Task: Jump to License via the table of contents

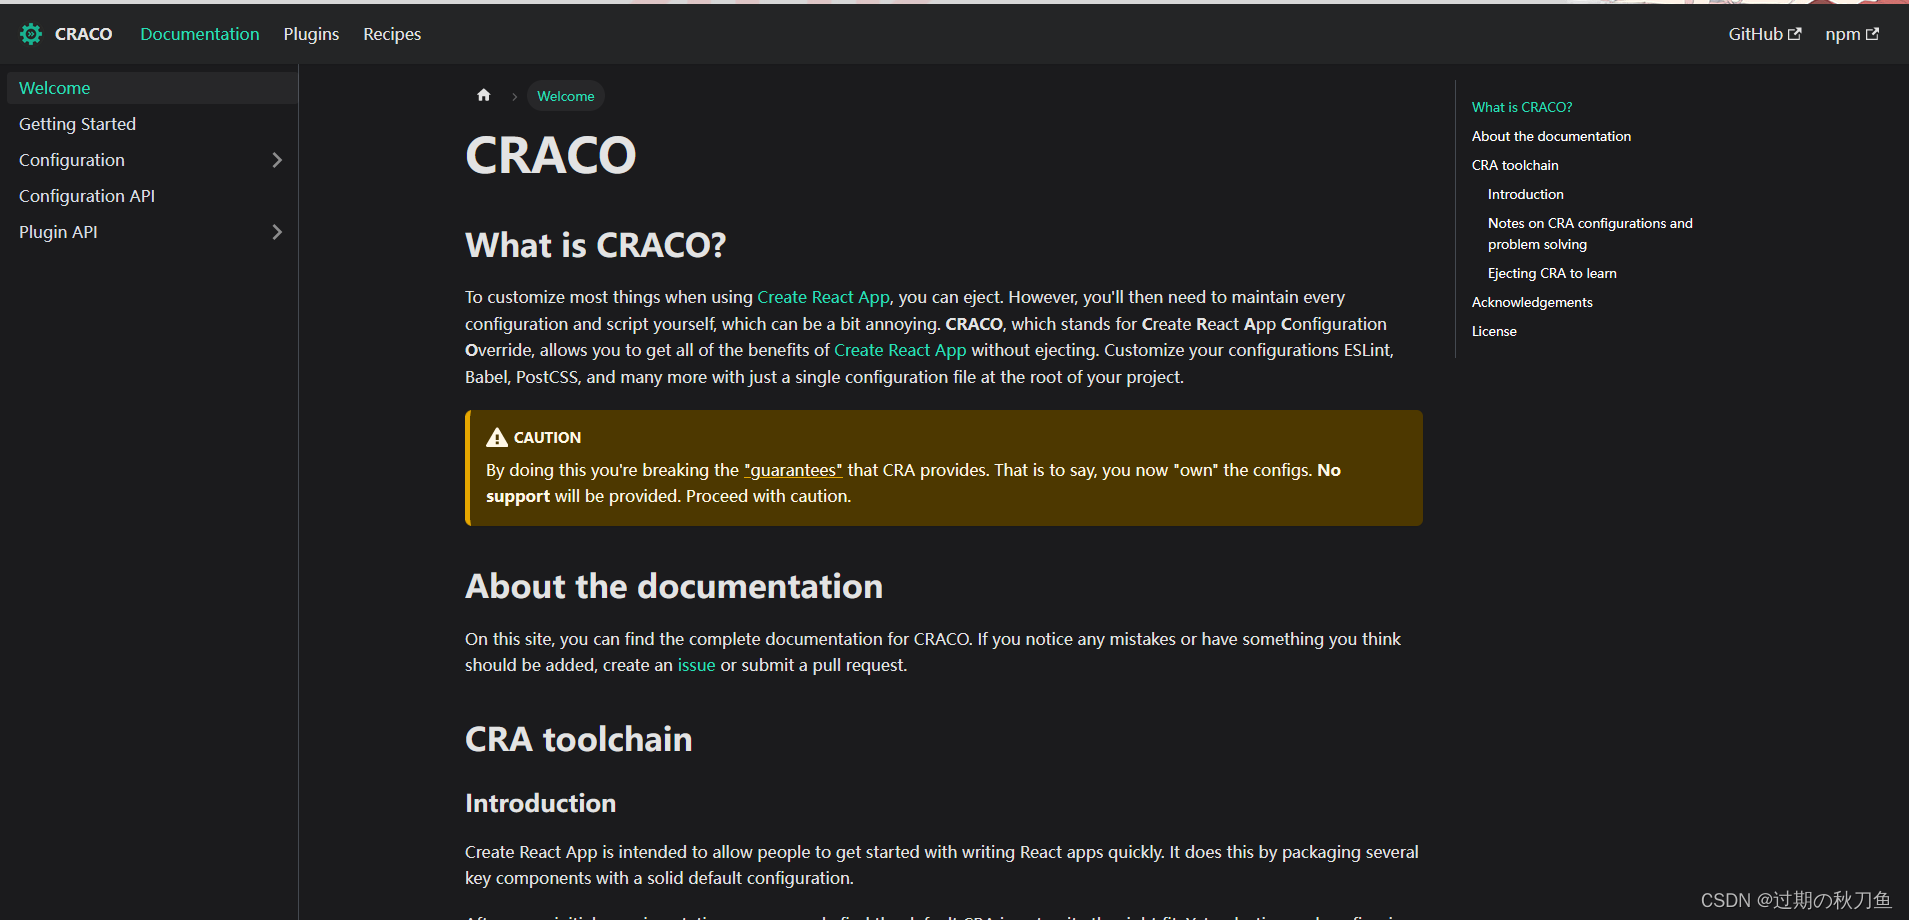Action: (1493, 330)
